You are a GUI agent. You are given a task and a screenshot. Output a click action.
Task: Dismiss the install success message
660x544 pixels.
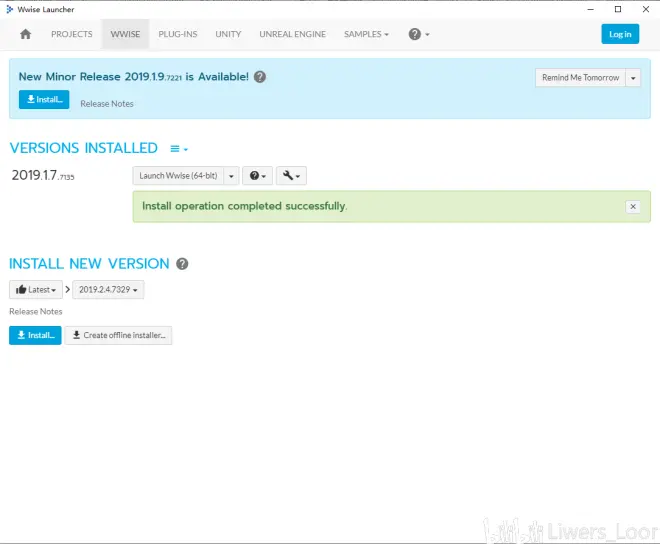[633, 207]
